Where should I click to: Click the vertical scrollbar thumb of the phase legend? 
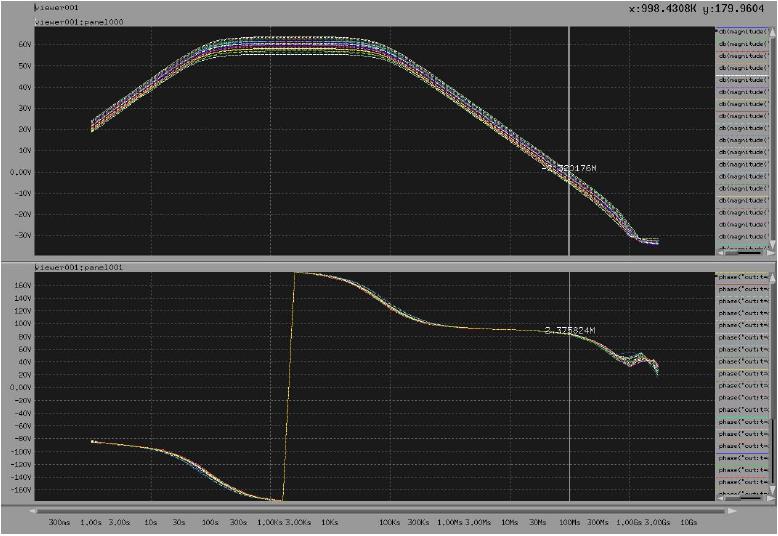tap(773, 452)
